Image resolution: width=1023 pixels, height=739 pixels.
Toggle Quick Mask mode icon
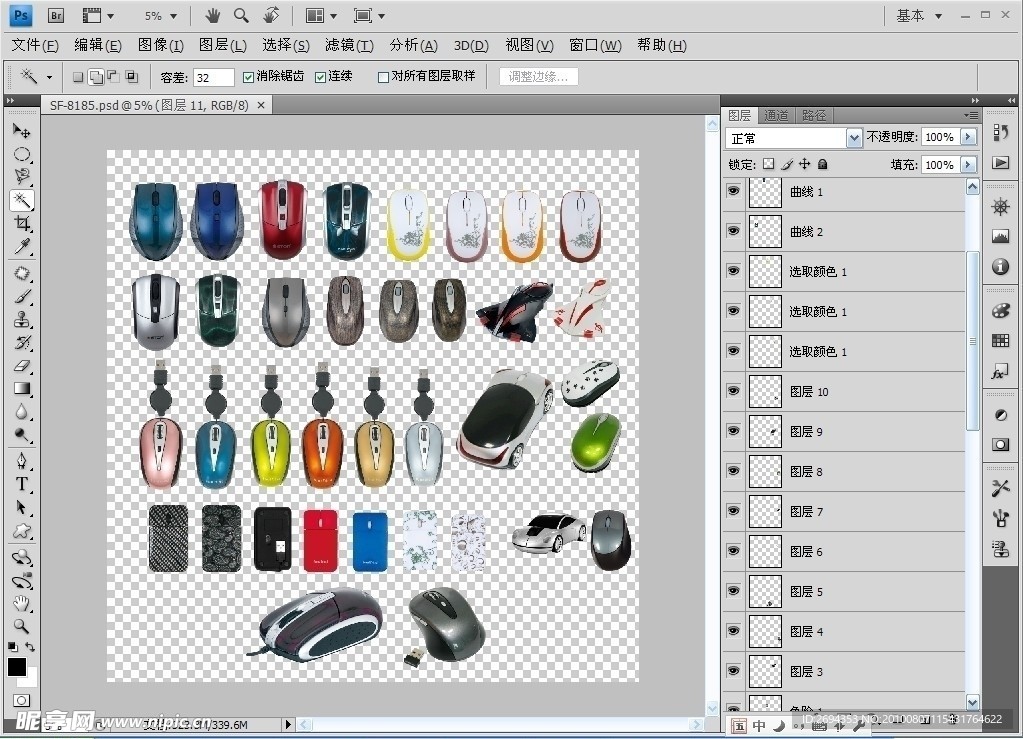[22, 701]
